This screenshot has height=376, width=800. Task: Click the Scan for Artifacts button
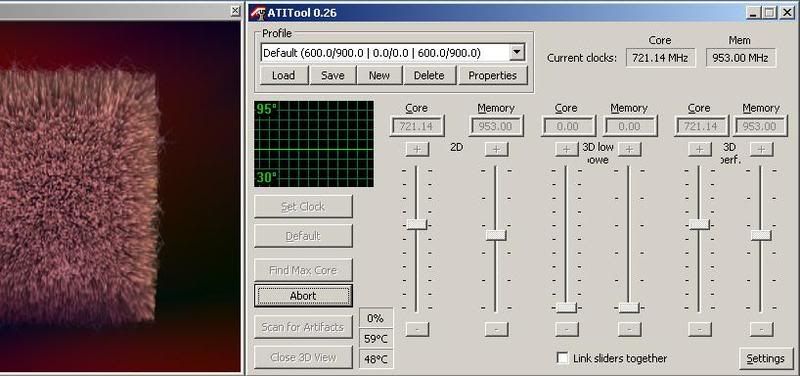tap(303, 328)
